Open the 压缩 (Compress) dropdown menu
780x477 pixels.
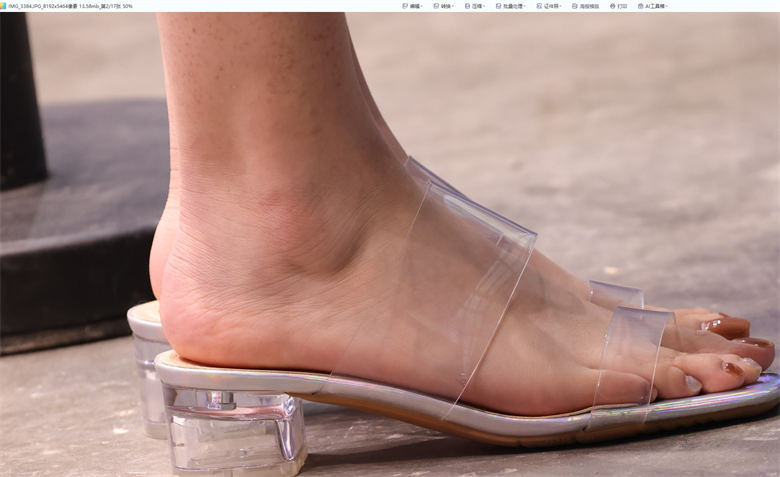tap(475, 6)
